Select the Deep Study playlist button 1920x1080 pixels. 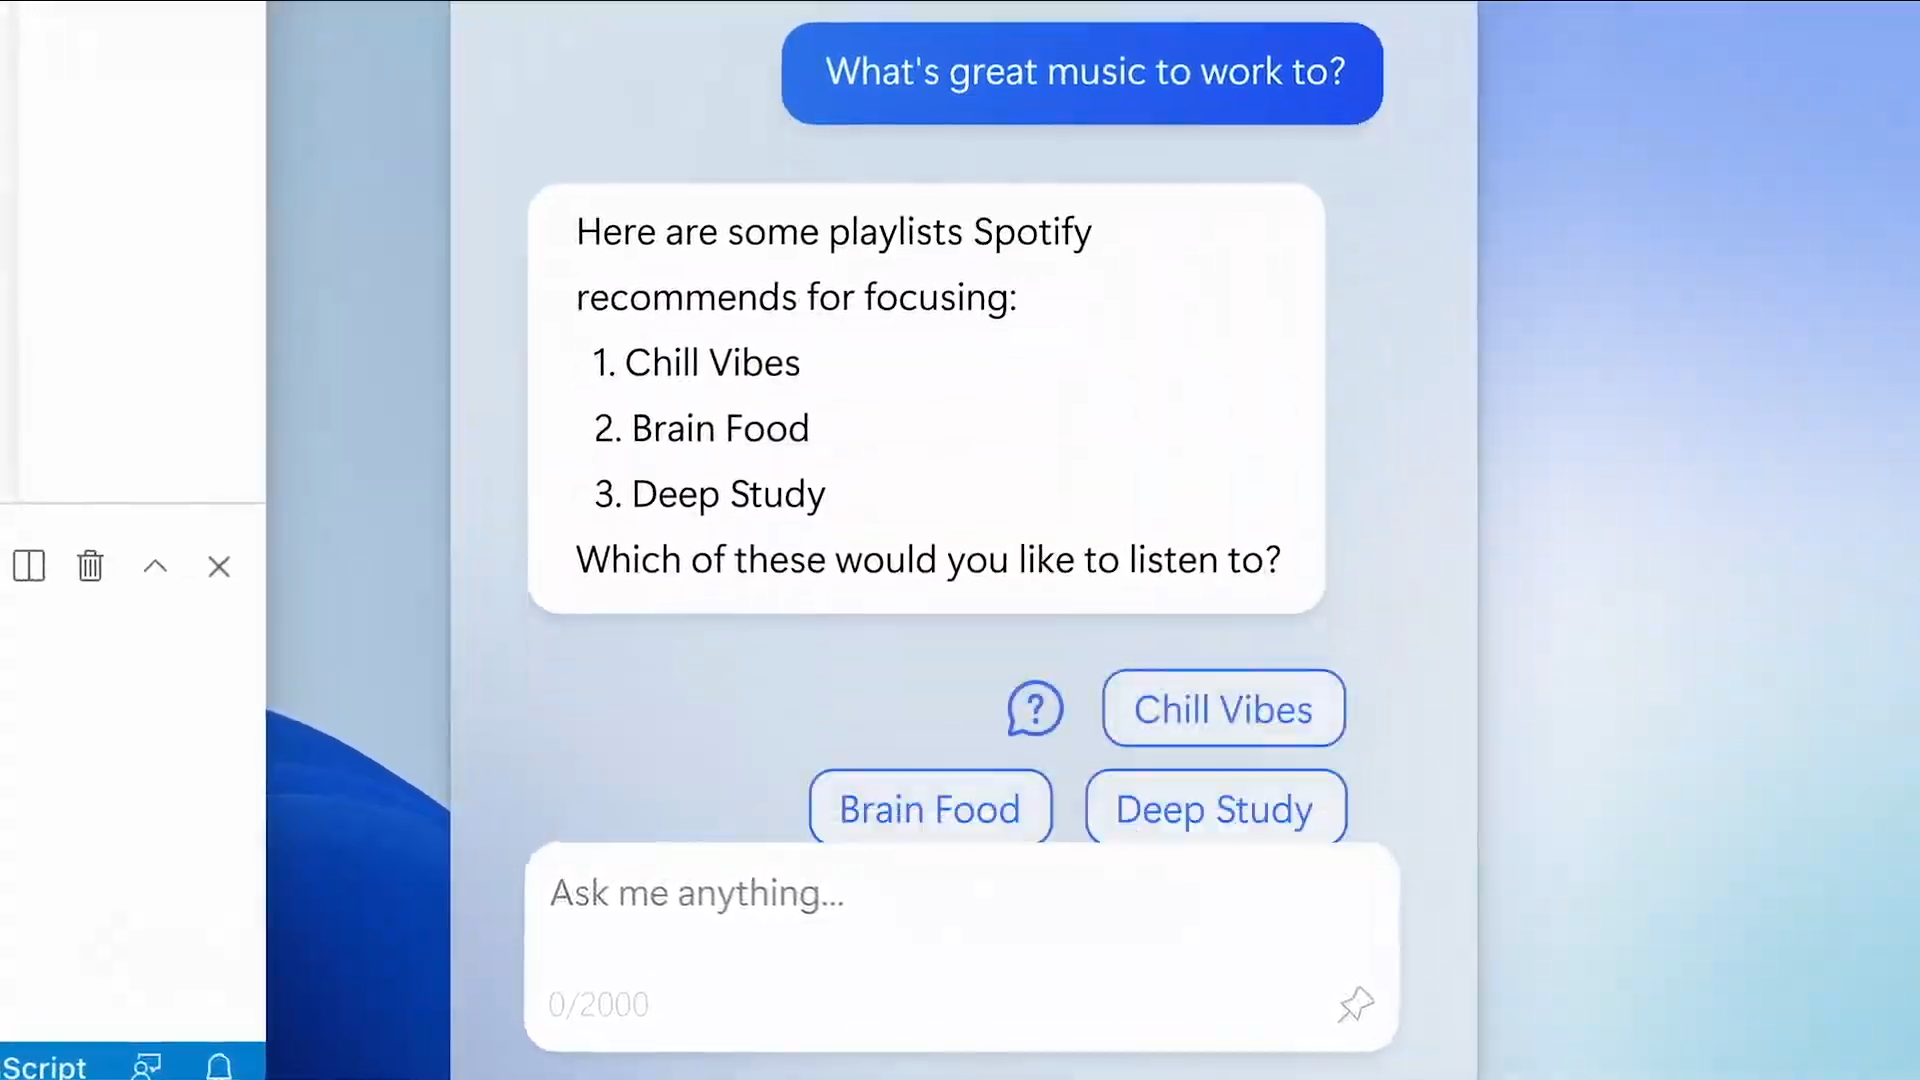pyautogui.click(x=1213, y=810)
